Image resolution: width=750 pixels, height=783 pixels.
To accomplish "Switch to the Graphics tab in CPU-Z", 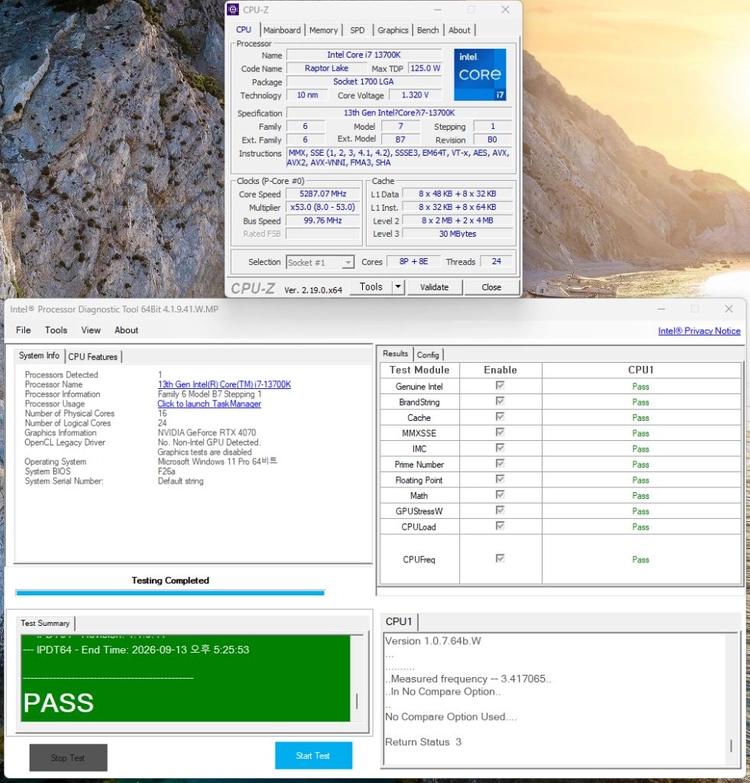I will pyautogui.click(x=392, y=30).
